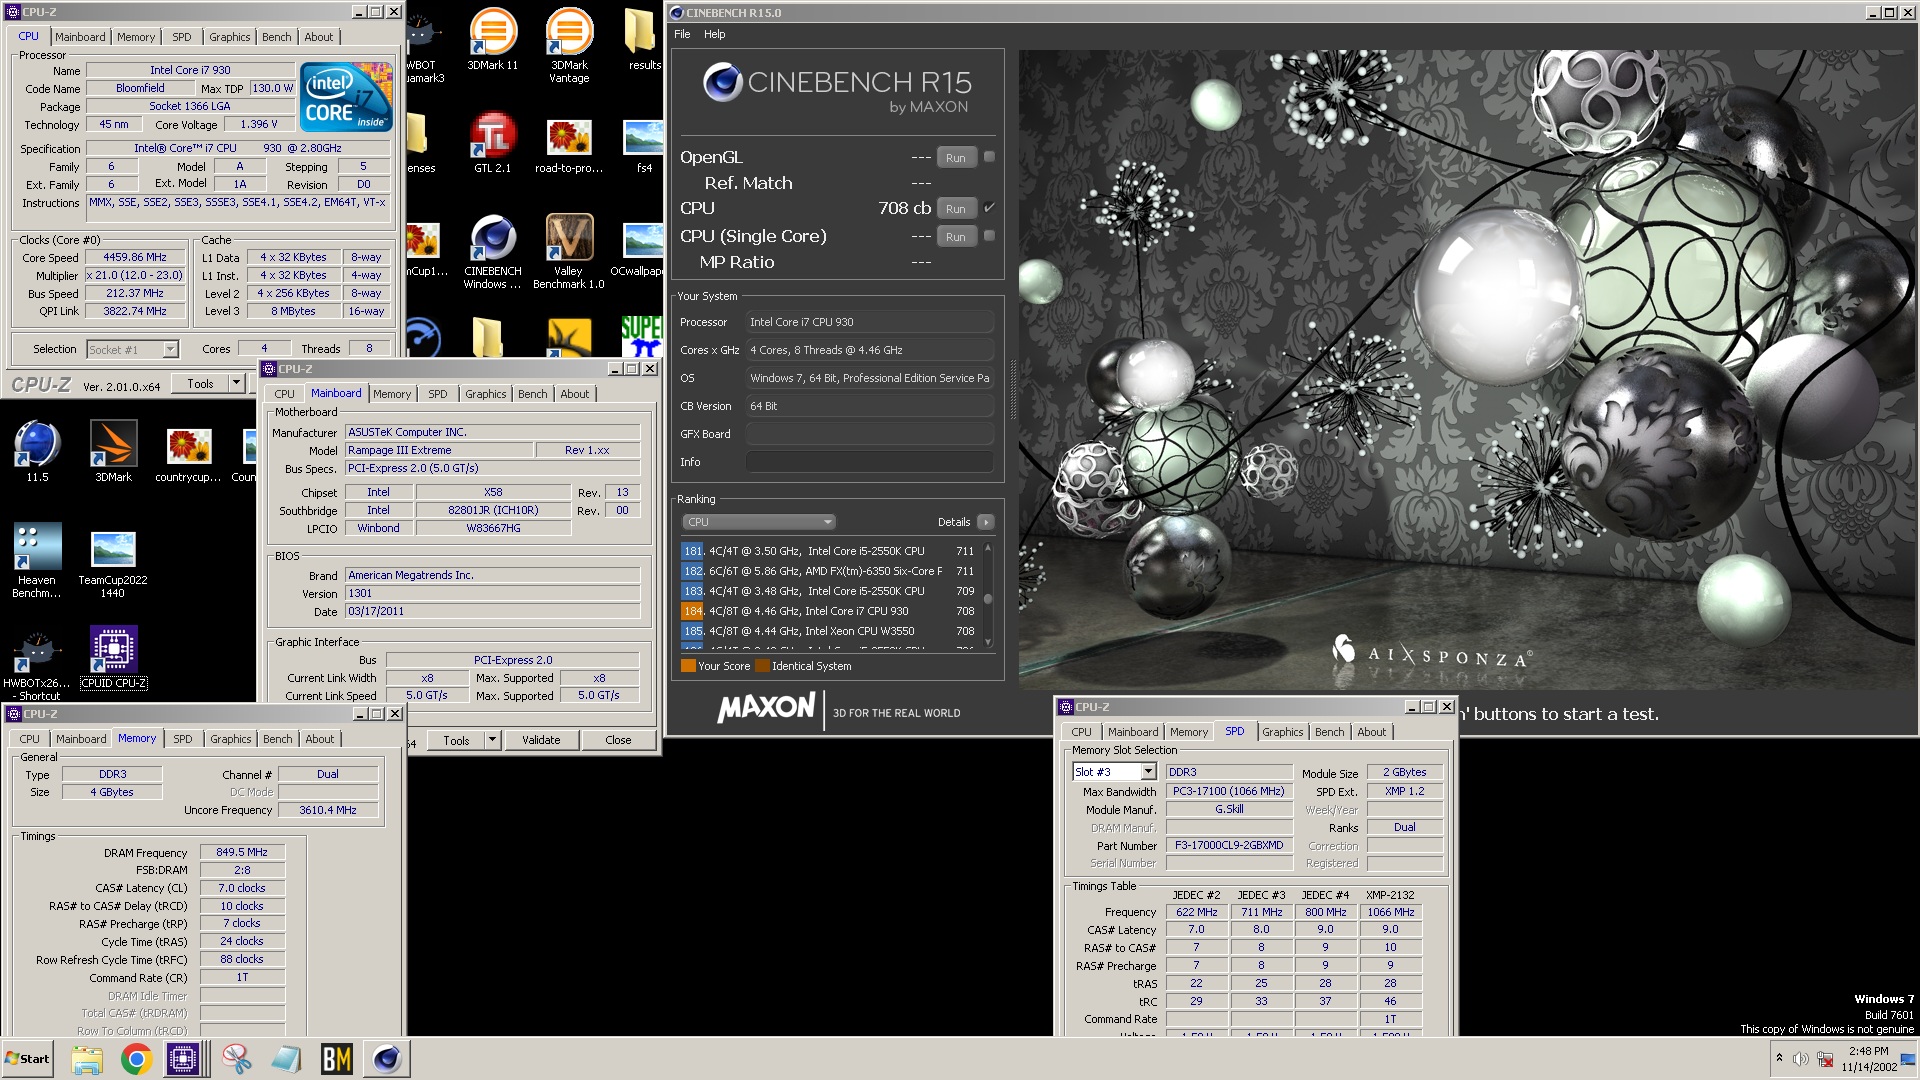Launch the 11.5 Cinebench shortcut
The width and height of the screenshot is (1920, 1080).
[37, 451]
